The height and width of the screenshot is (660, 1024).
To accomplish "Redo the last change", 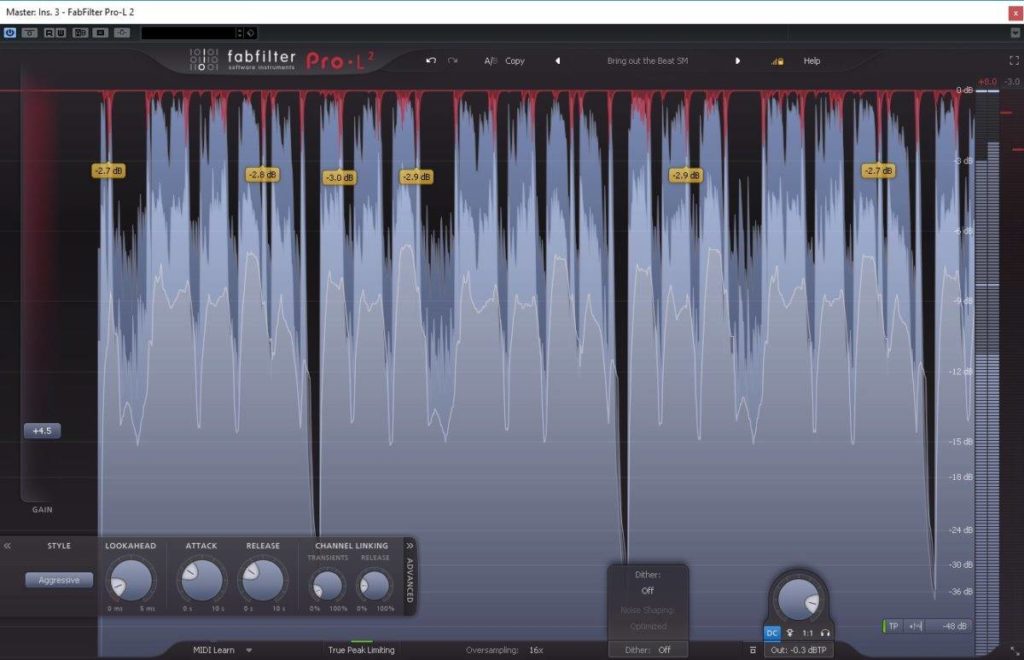I will (453, 61).
